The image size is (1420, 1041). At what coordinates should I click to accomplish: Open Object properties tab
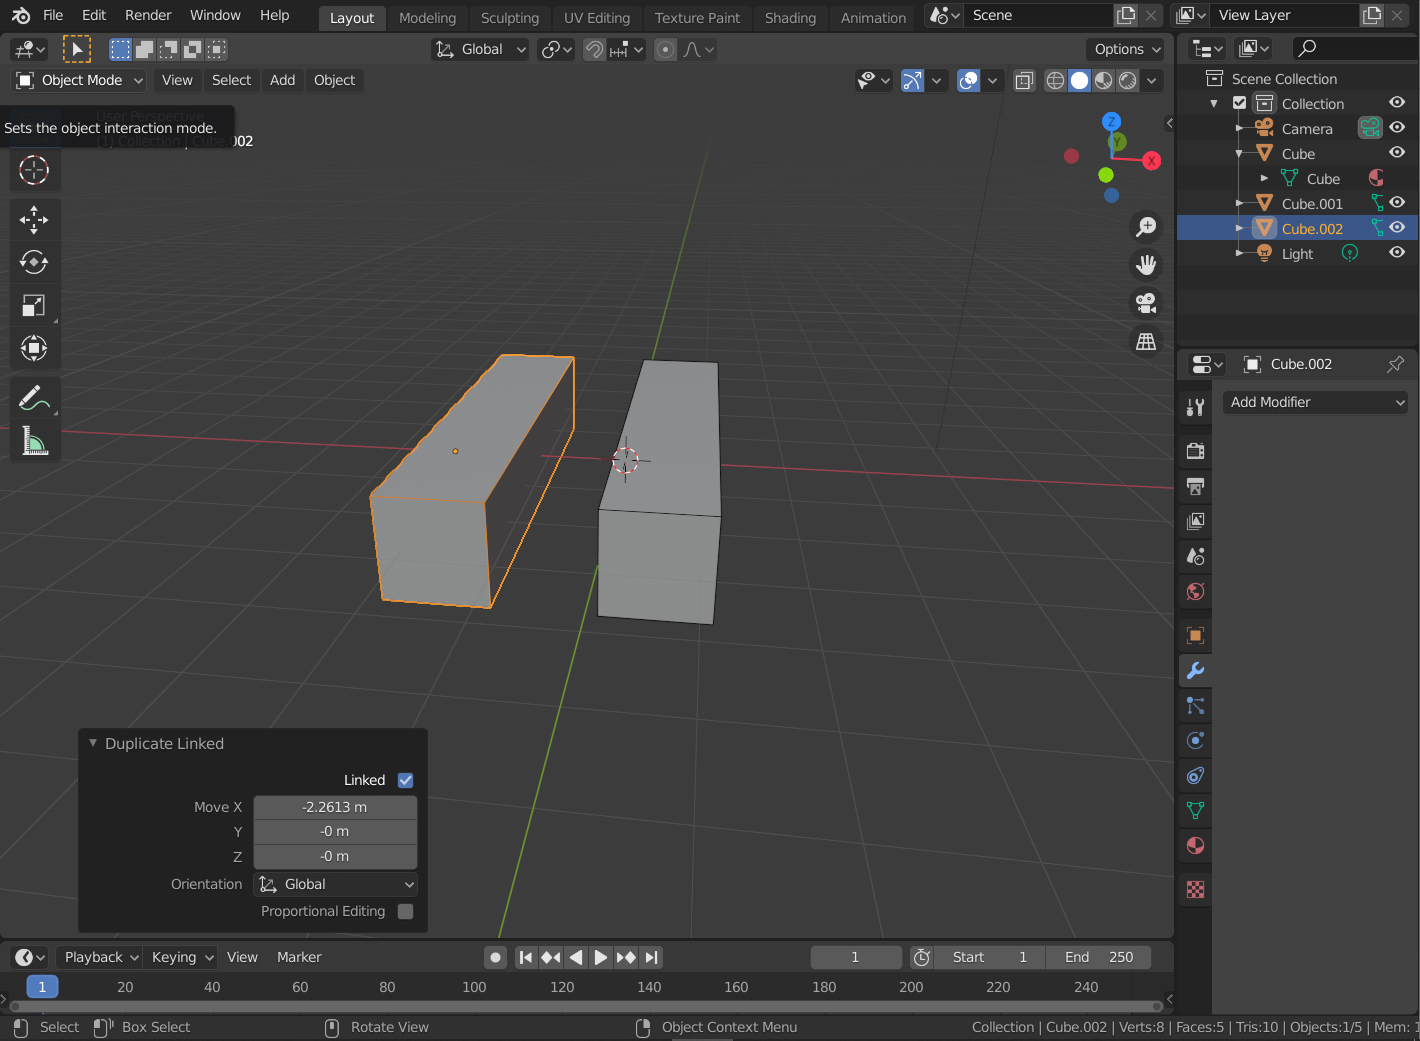click(1195, 635)
